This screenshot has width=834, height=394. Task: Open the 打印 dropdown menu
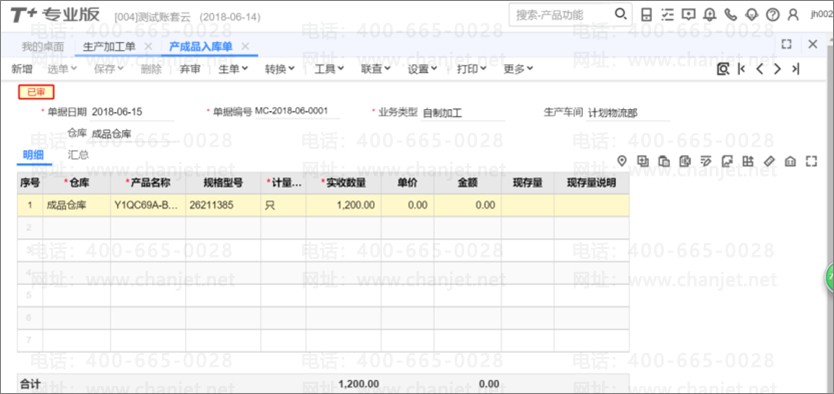471,69
